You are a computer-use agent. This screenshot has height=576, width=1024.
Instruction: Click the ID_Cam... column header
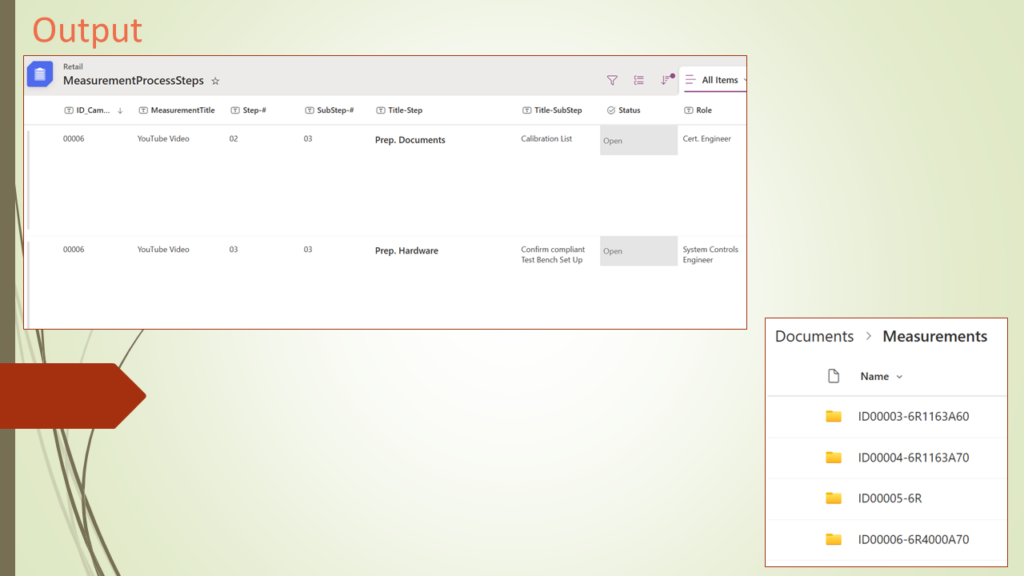pos(87,110)
